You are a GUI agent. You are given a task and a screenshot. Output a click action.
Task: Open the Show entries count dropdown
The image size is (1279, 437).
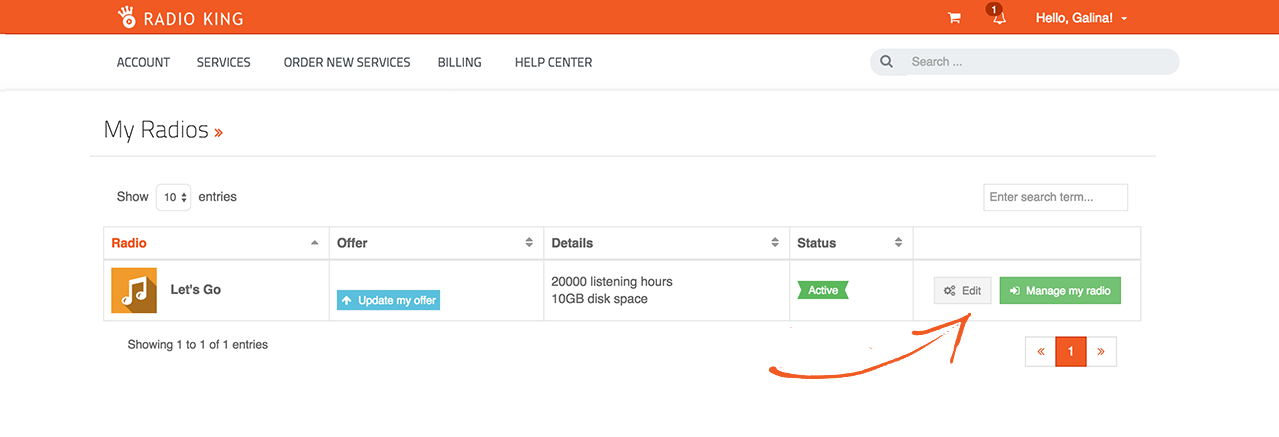173,197
